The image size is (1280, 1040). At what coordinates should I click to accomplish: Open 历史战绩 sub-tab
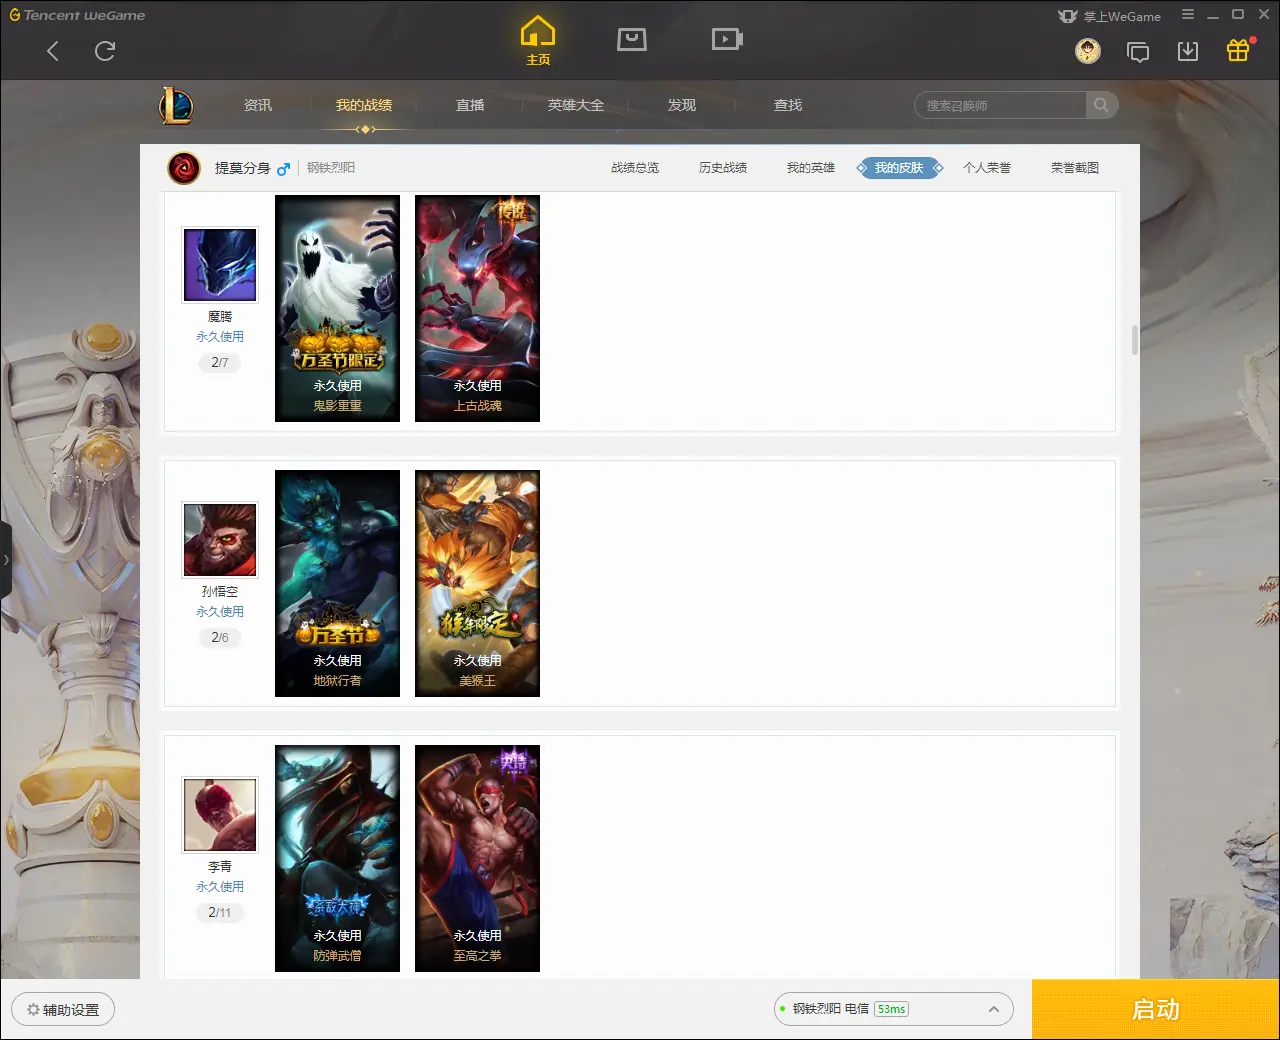pyautogui.click(x=723, y=168)
